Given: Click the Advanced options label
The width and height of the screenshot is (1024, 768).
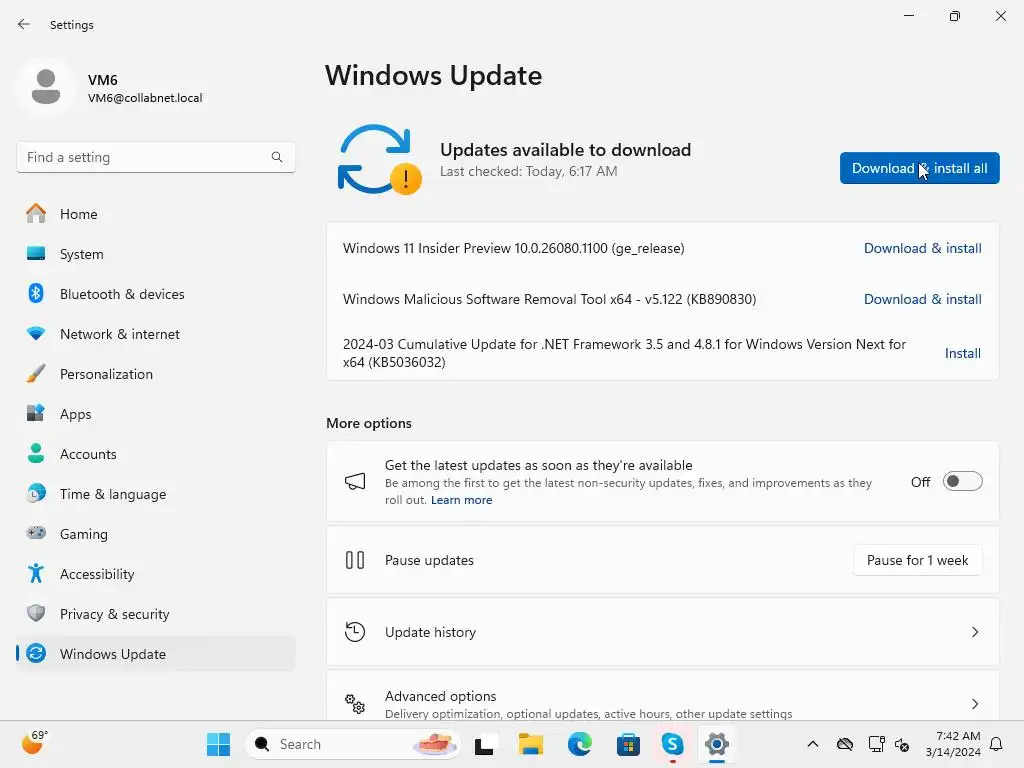Looking at the screenshot, I should [x=440, y=696].
